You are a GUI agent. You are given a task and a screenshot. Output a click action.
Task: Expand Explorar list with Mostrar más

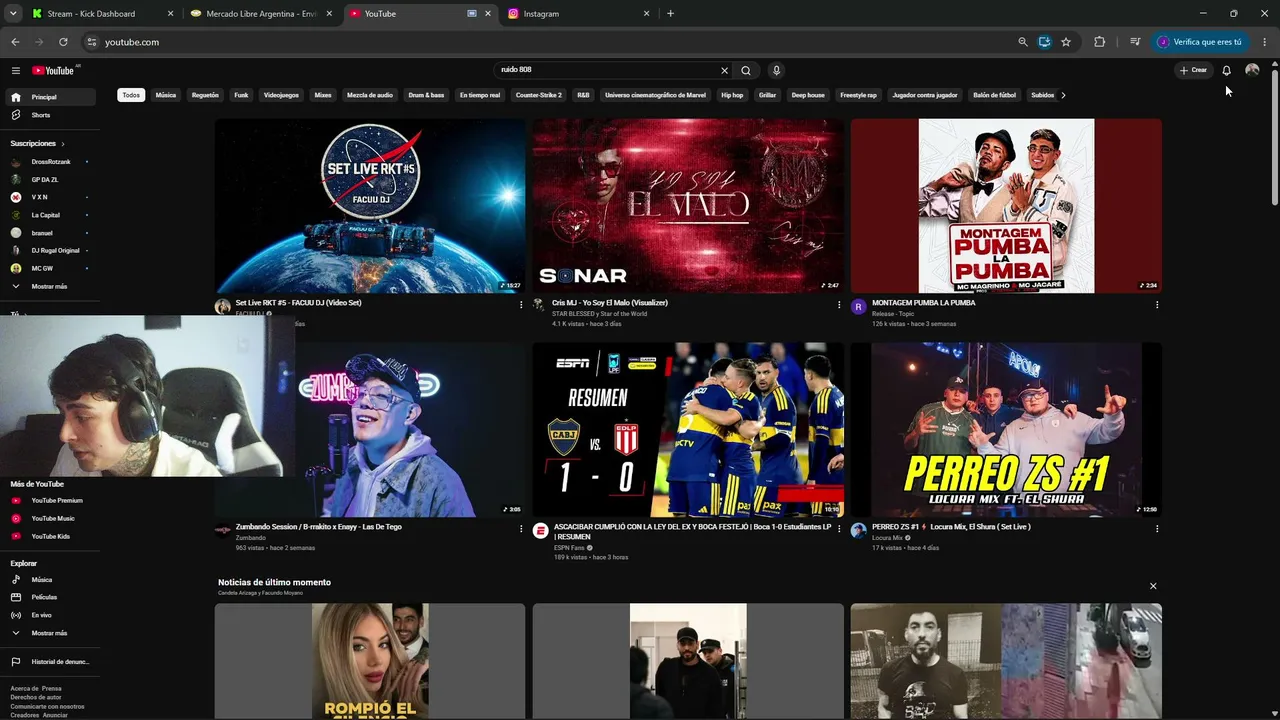point(52,633)
